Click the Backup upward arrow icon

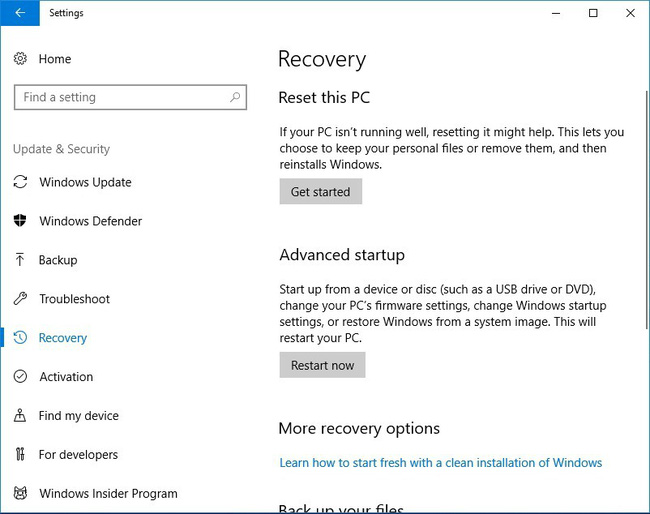pyautogui.click(x=19, y=259)
